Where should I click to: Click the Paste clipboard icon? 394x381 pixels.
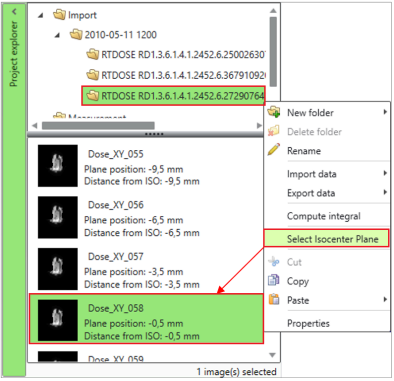pyautogui.click(x=274, y=299)
